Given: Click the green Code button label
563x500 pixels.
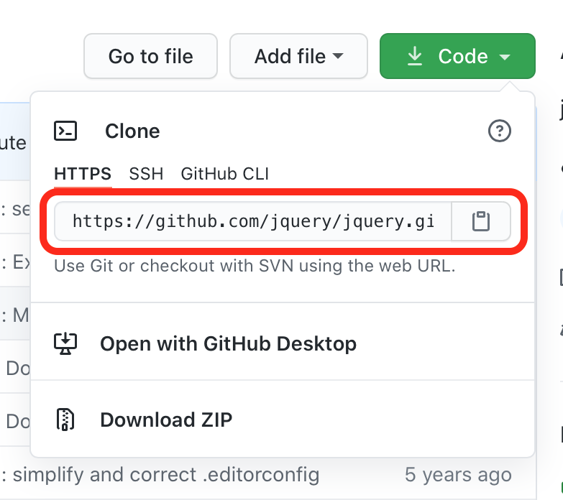Looking at the screenshot, I should [463, 56].
